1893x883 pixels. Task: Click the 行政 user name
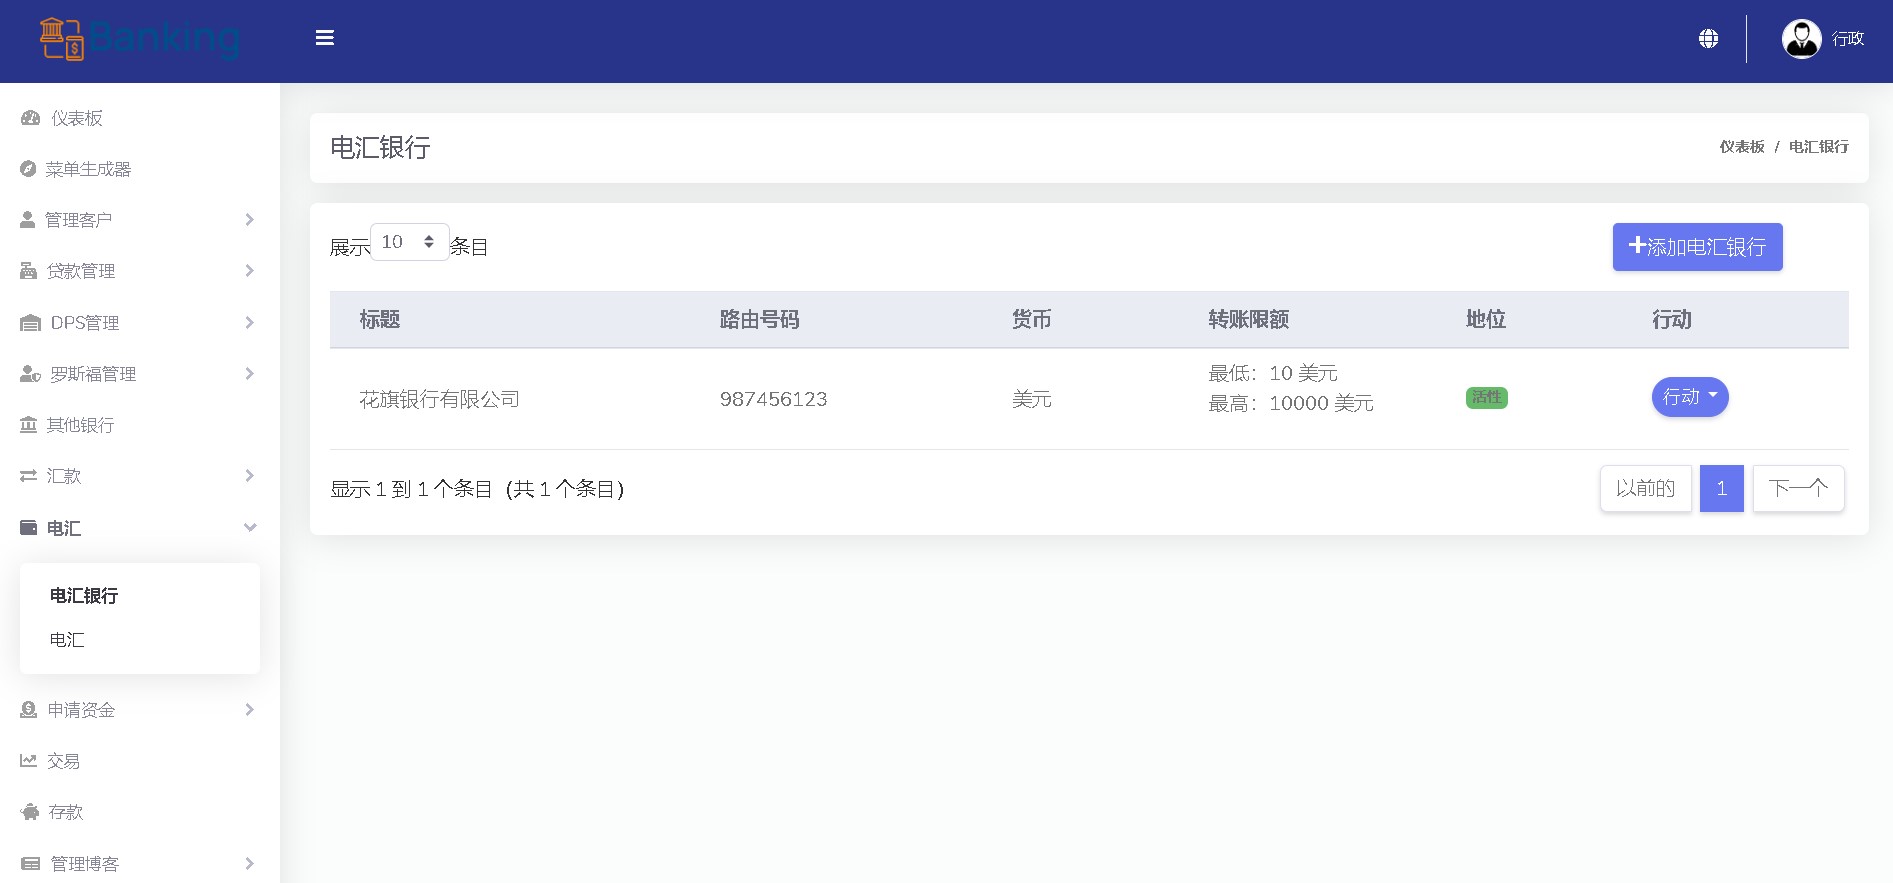[x=1848, y=39]
